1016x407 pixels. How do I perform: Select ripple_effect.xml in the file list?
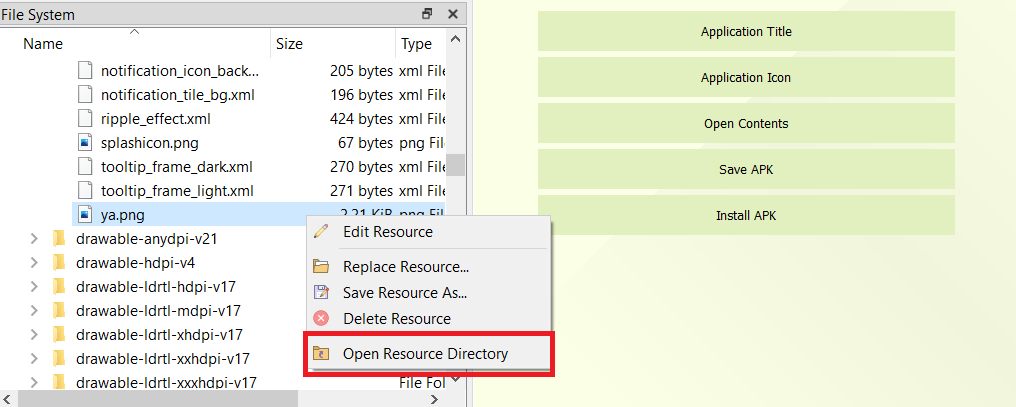tap(155, 119)
